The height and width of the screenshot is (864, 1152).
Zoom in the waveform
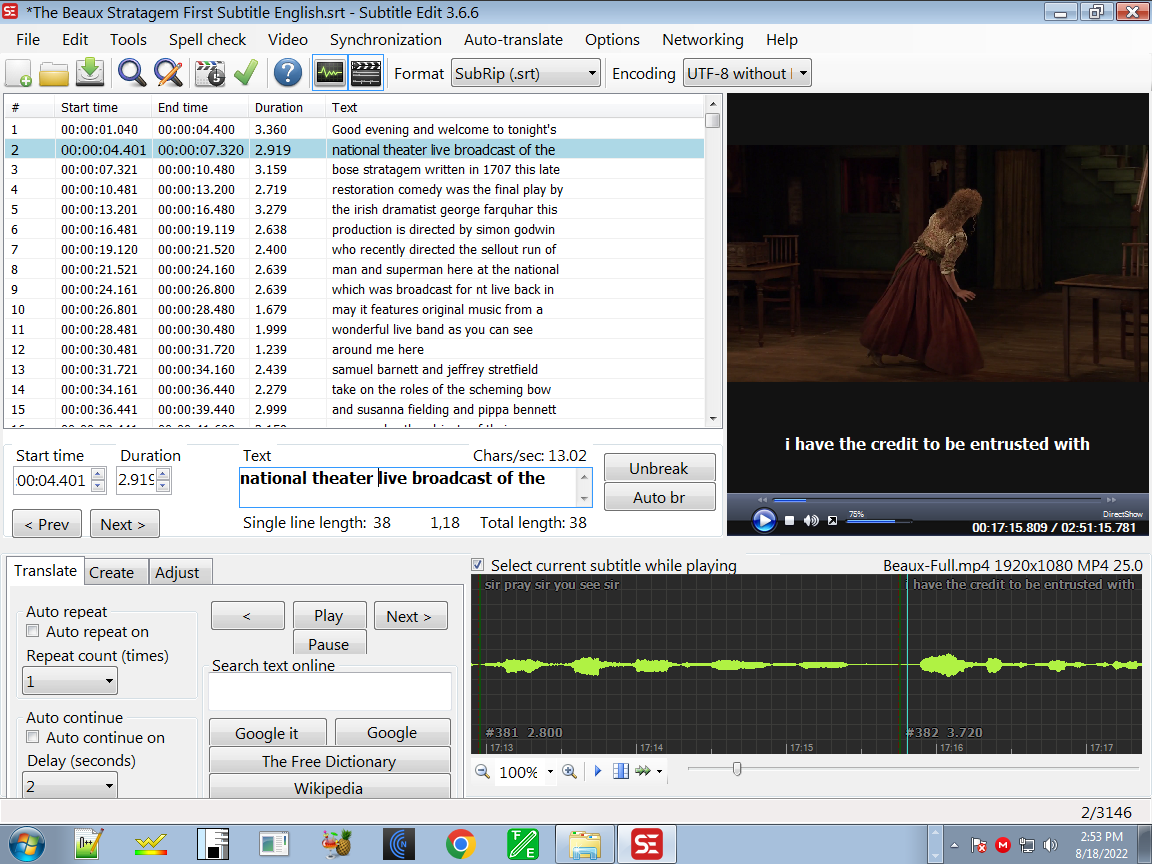point(569,771)
